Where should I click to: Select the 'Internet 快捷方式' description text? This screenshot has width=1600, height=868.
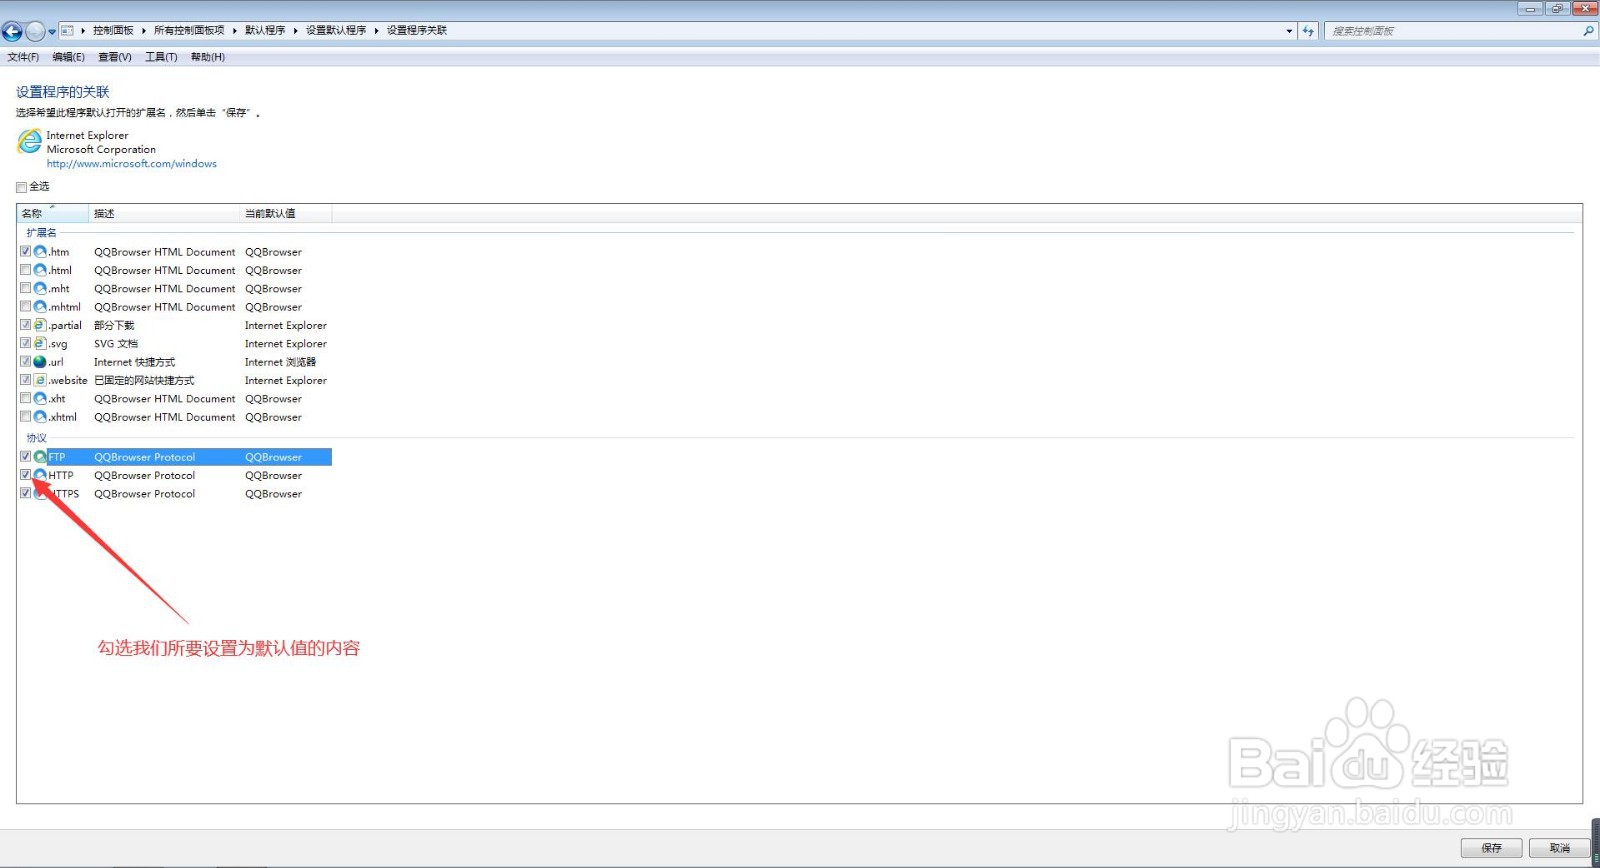click(x=134, y=362)
